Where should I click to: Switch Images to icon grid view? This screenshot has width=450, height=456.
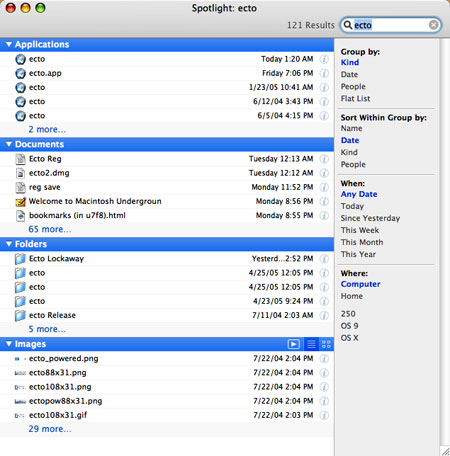[x=326, y=344]
